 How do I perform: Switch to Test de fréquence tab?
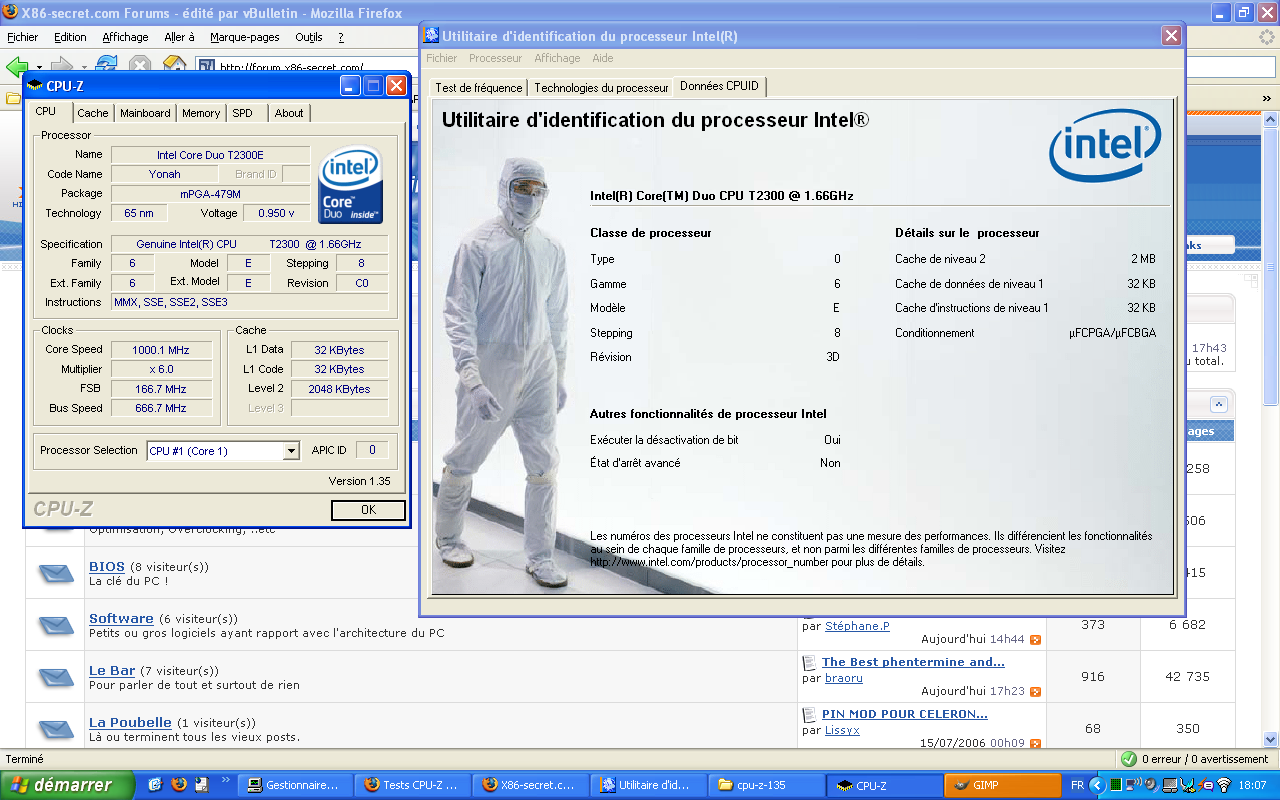(479, 88)
